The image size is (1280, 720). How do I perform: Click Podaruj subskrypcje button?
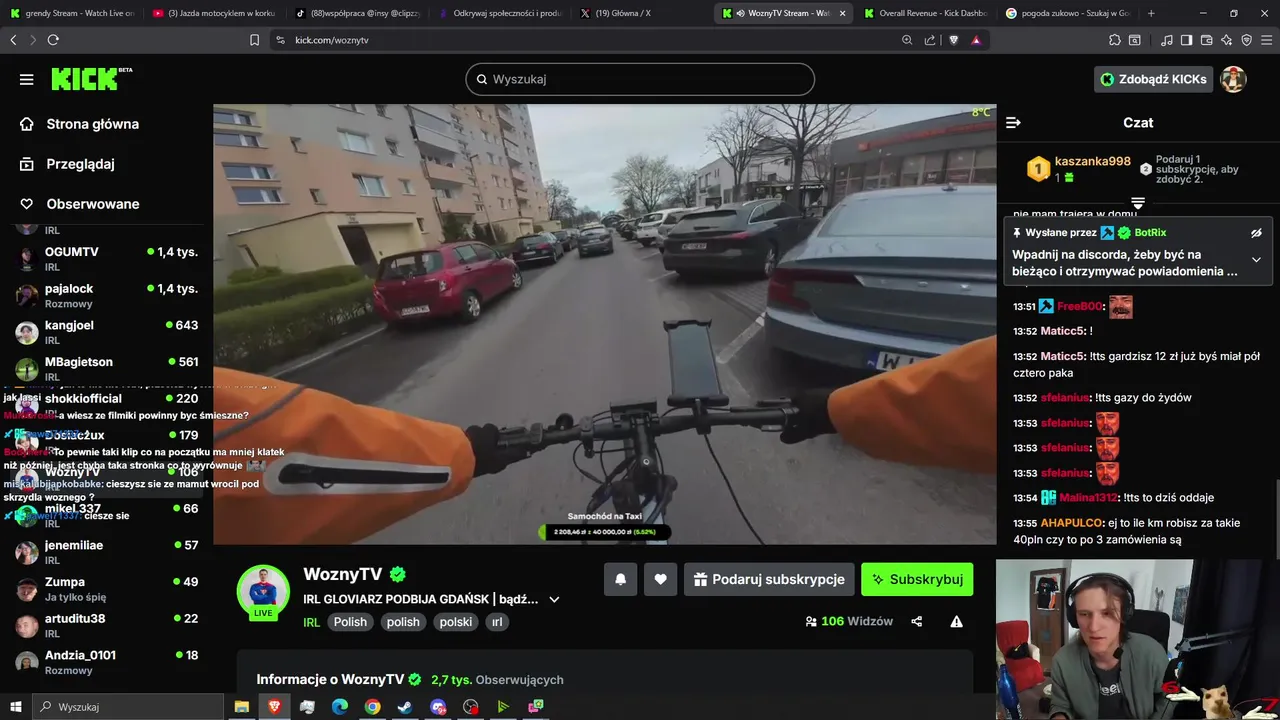point(769,579)
